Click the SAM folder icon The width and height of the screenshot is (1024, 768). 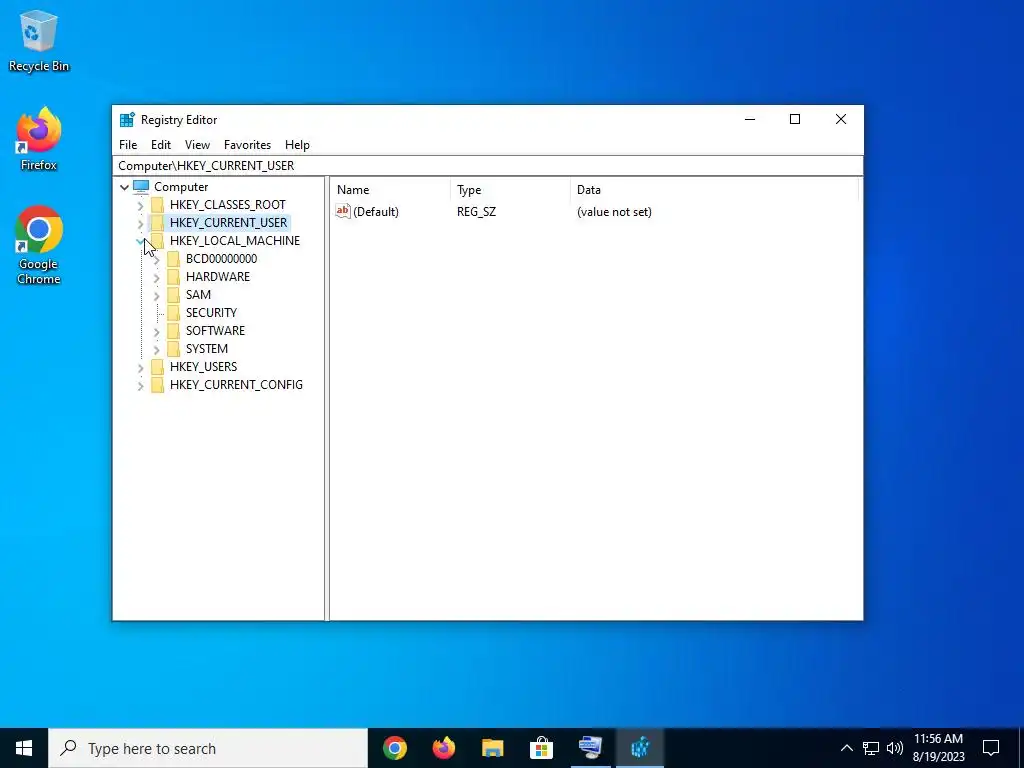coord(173,295)
